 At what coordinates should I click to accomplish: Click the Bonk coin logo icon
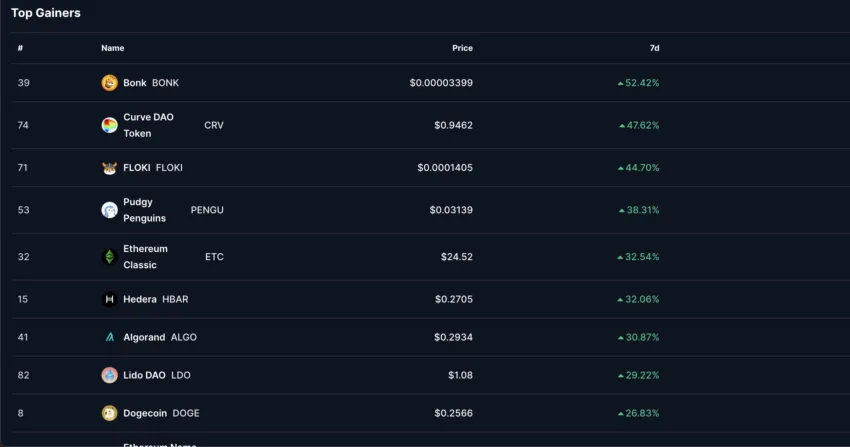[110, 83]
